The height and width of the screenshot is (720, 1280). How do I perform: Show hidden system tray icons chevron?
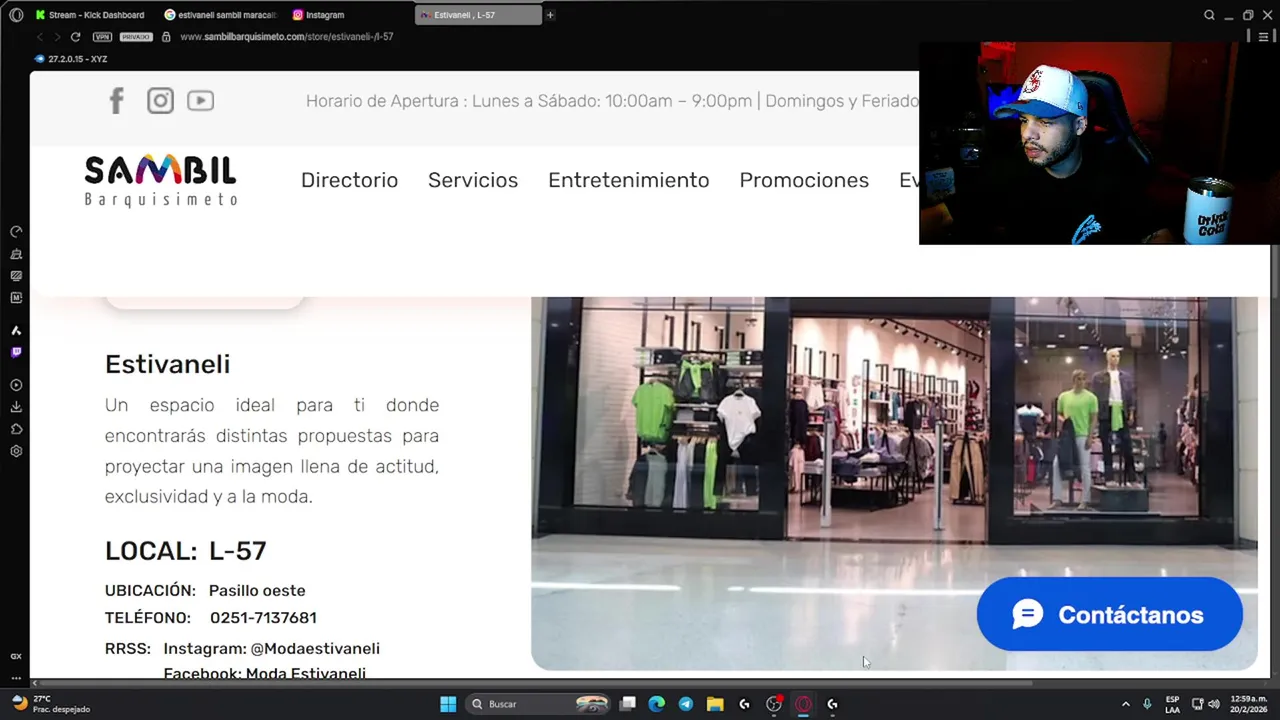tap(1125, 704)
